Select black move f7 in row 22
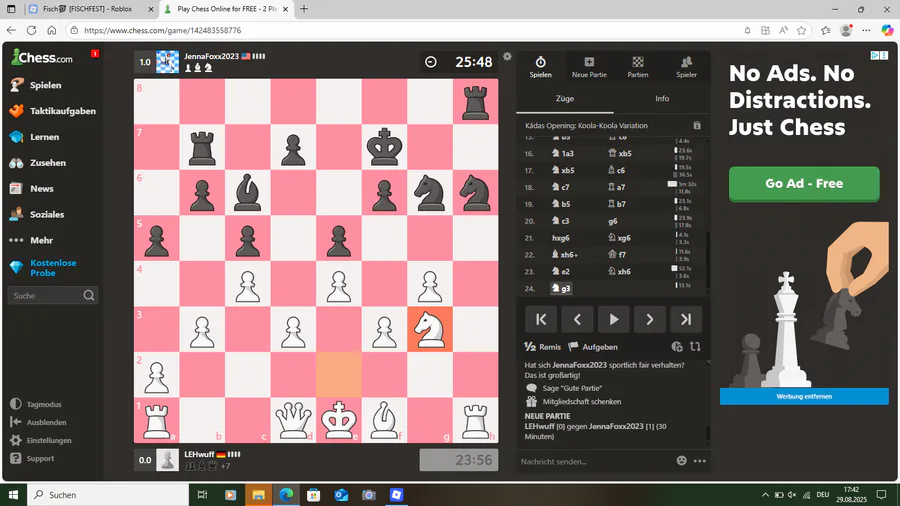This screenshot has width=900, height=506. click(617, 254)
